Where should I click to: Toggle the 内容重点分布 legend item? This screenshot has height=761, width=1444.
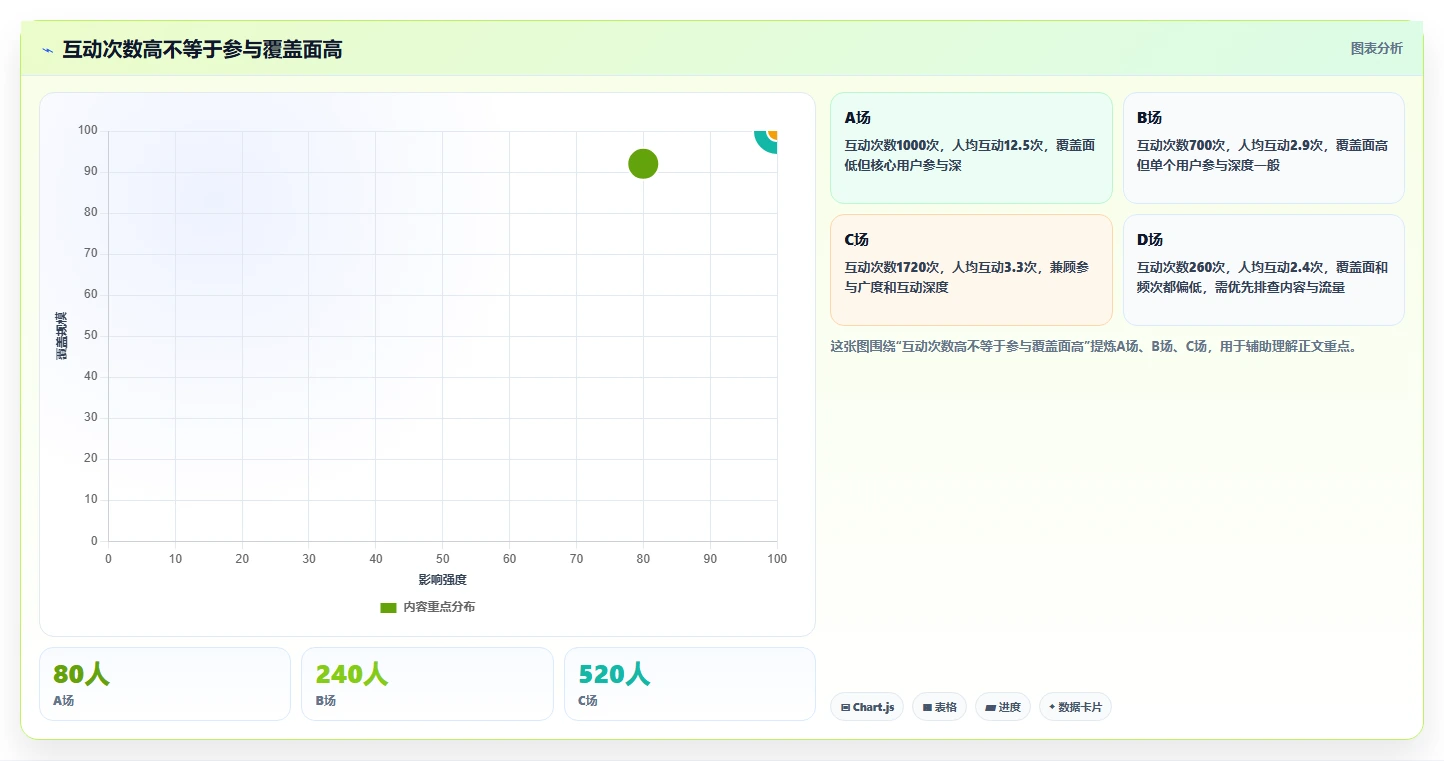[427, 607]
